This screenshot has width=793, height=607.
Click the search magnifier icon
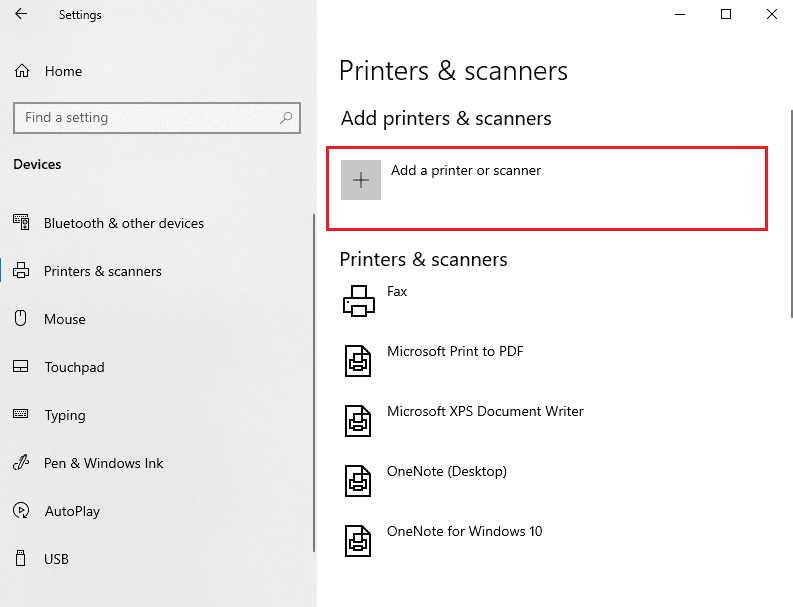point(286,118)
